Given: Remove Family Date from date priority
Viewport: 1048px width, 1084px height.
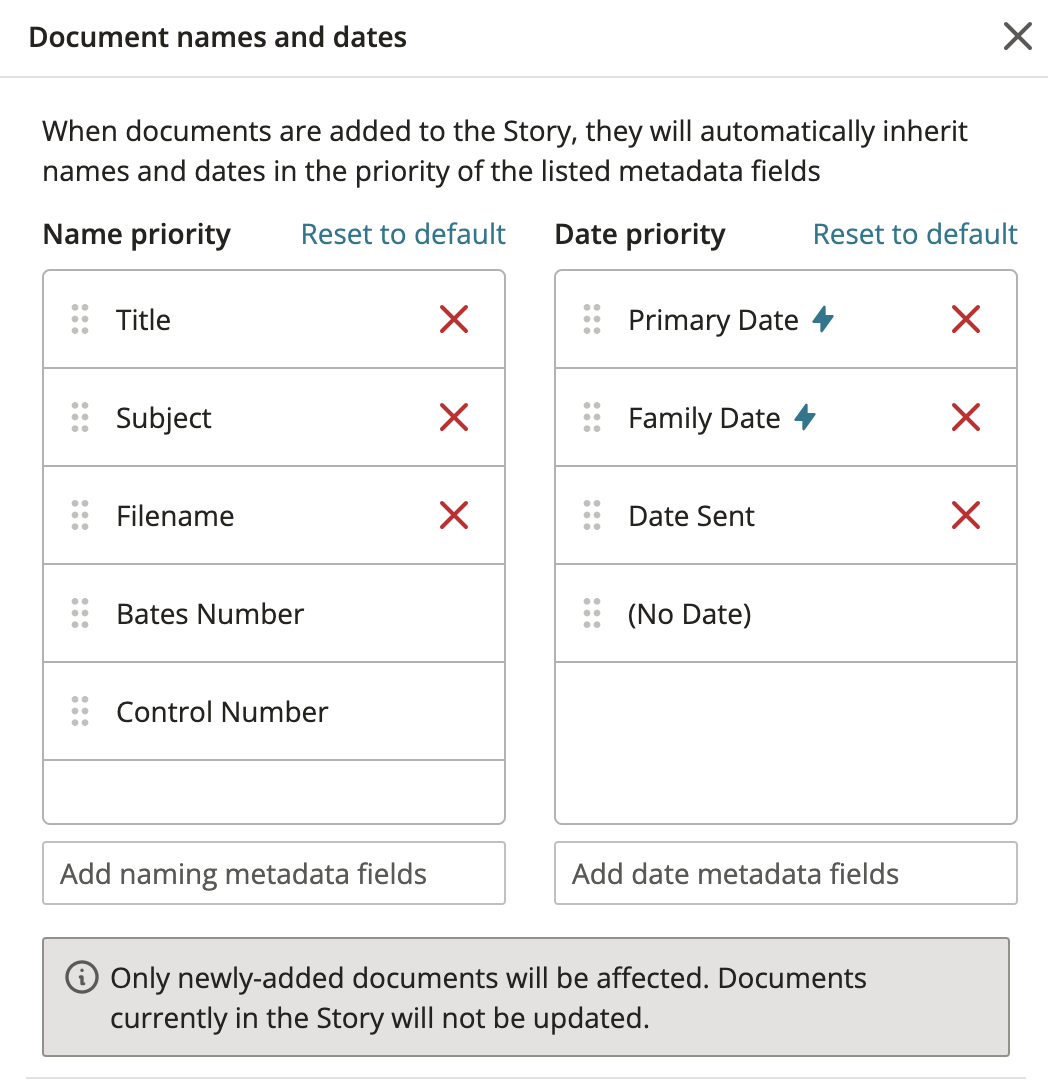Looking at the screenshot, I should click(966, 418).
